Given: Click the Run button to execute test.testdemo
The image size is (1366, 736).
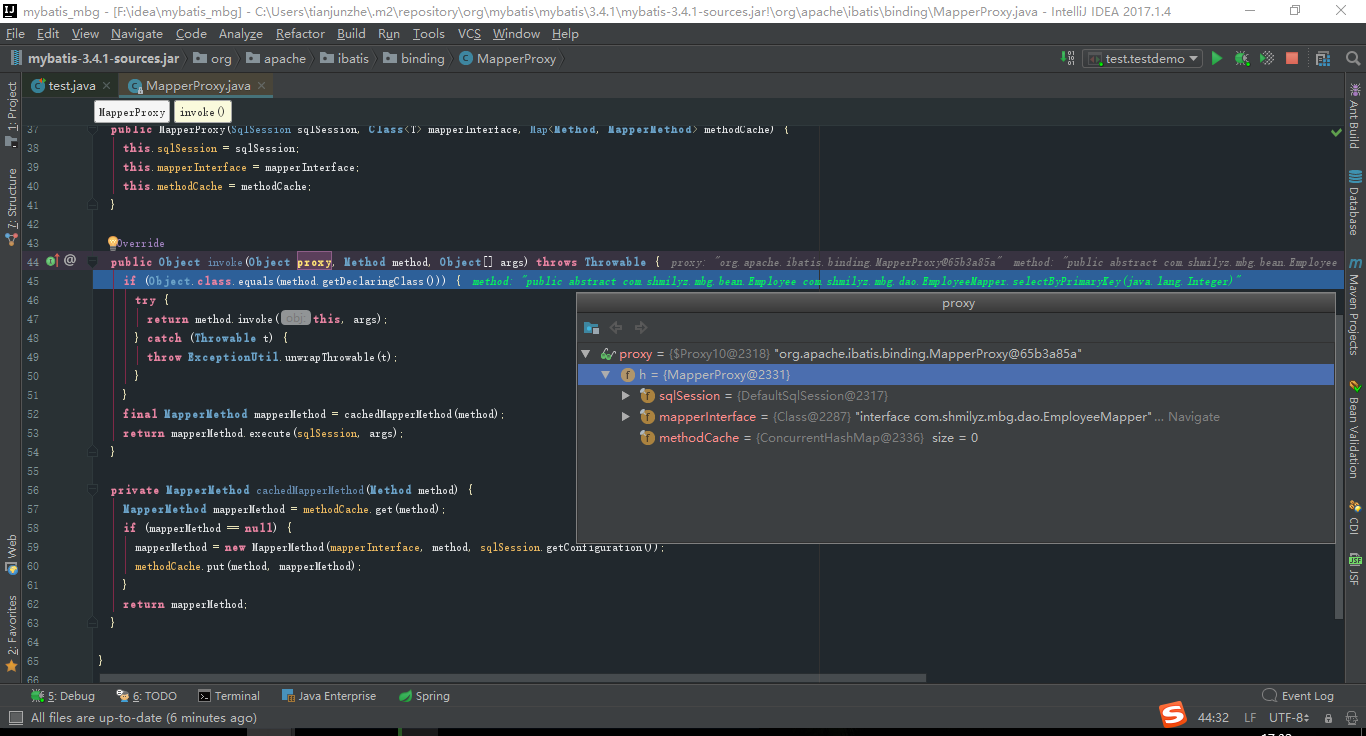Looking at the screenshot, I should coord(1217,58).
